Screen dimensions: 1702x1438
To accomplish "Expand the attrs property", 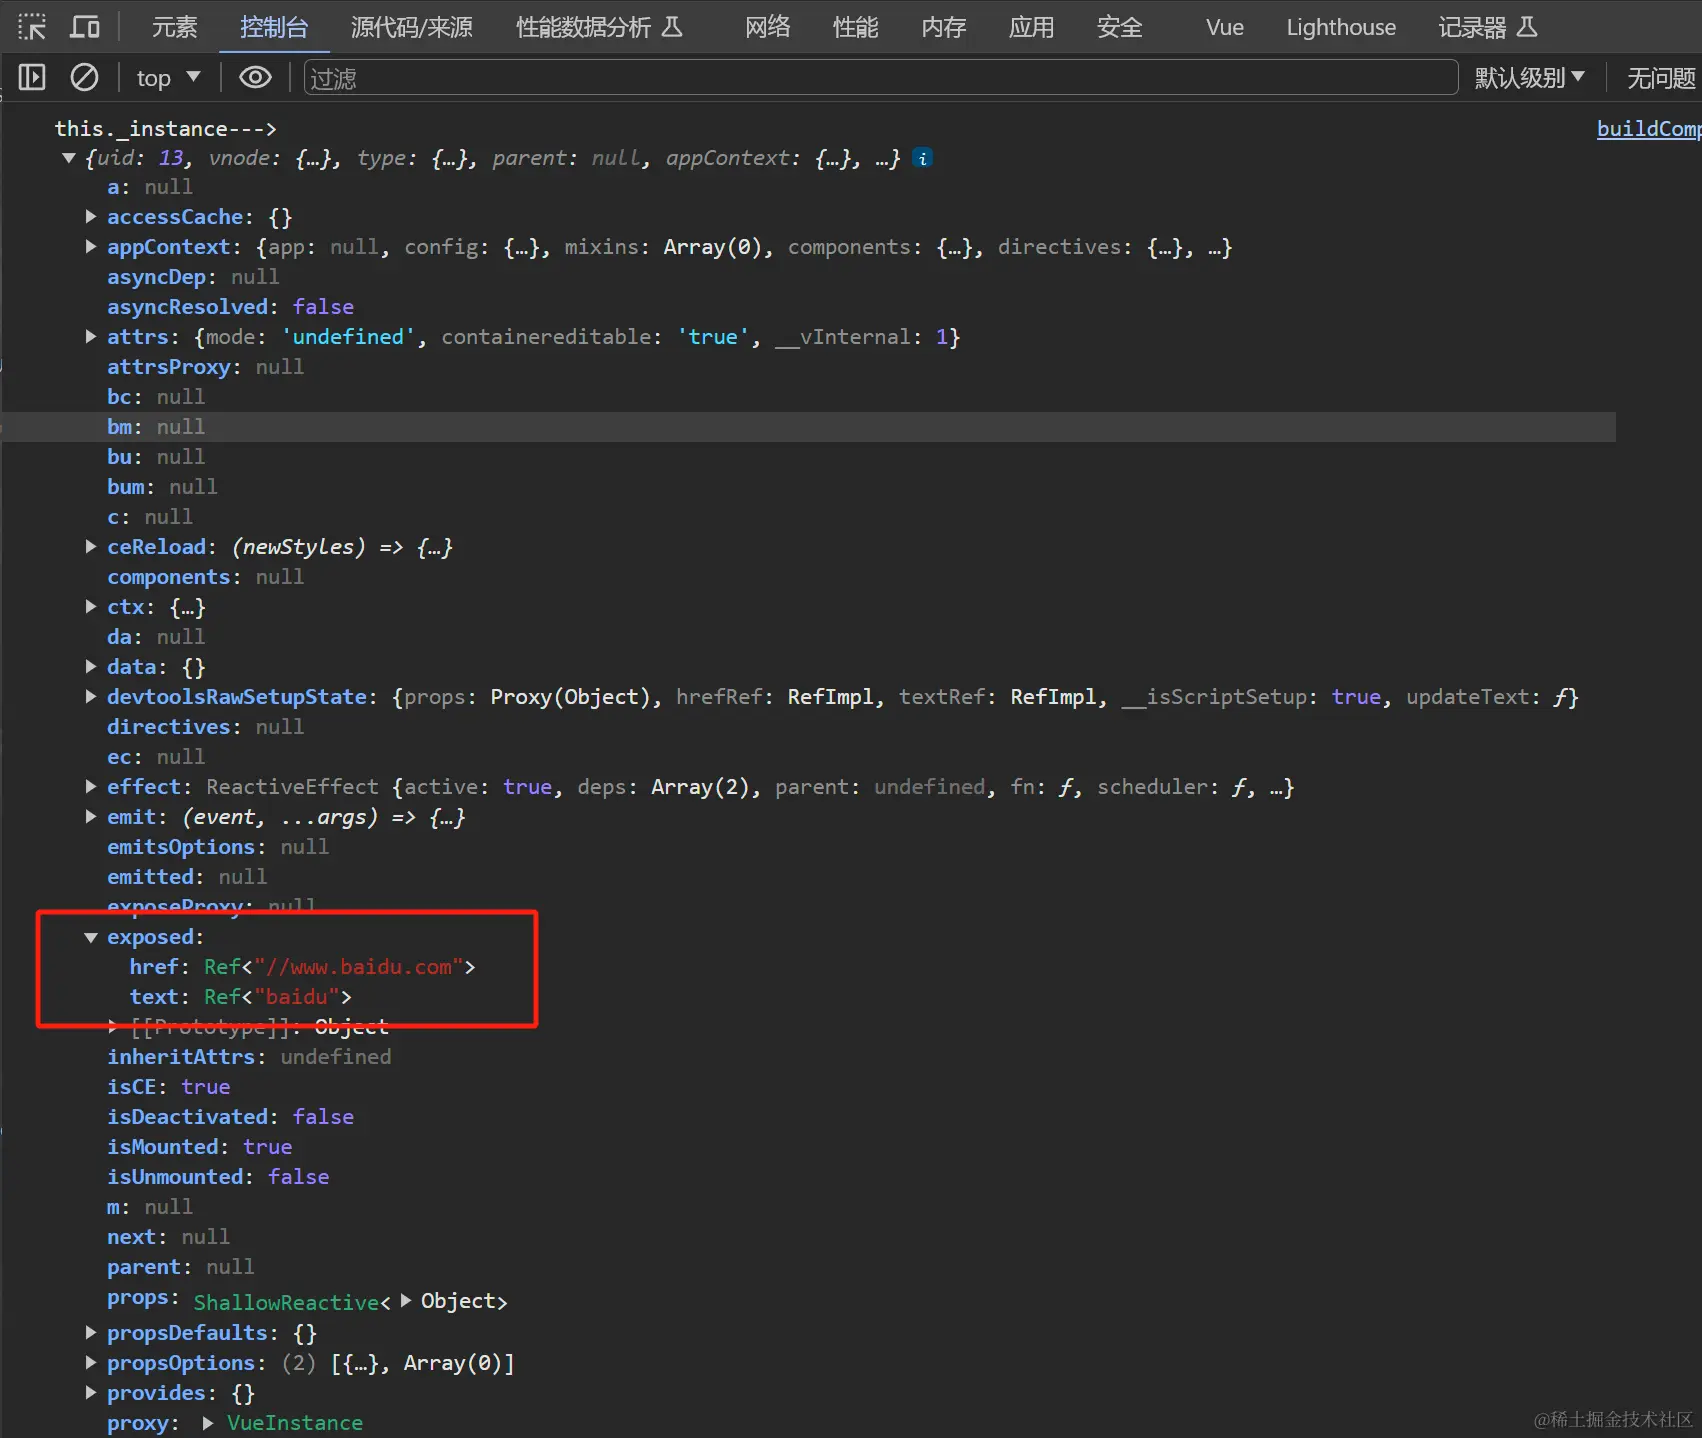I will tap(91, 336).
